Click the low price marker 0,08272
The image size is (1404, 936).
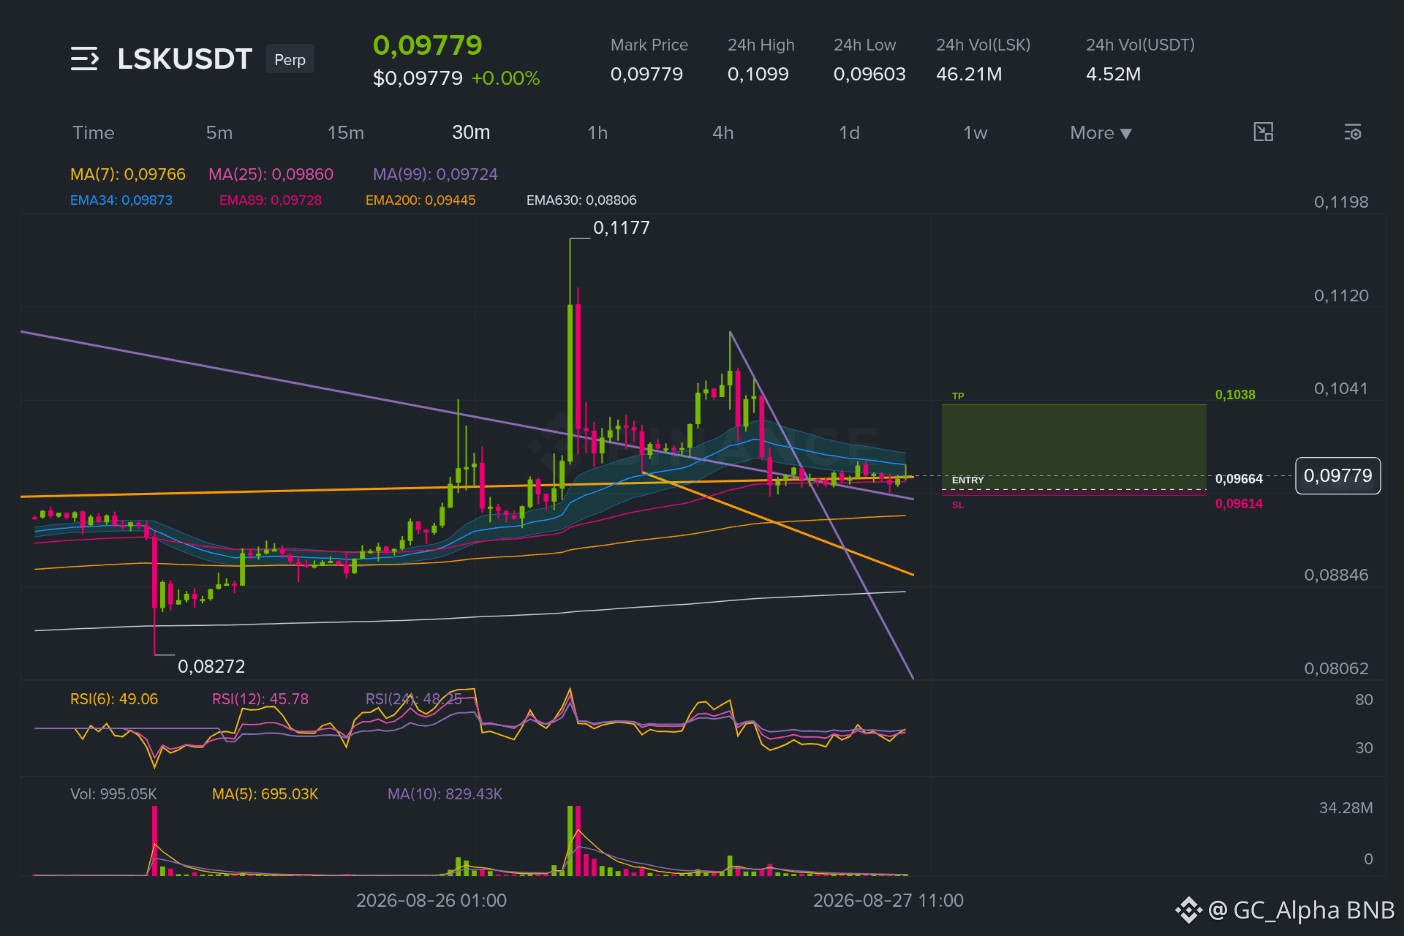point(211,666)
